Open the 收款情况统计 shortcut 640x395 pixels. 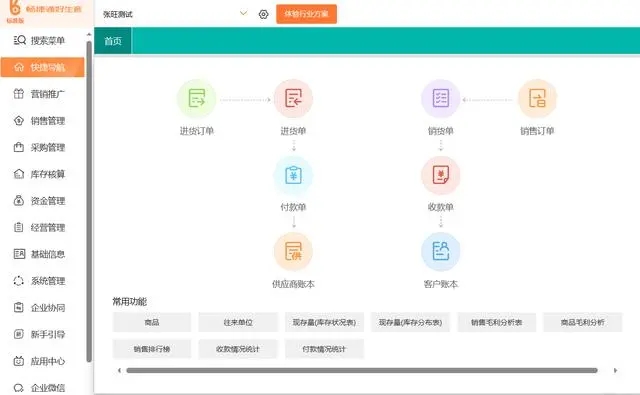[x=238, y=349]
